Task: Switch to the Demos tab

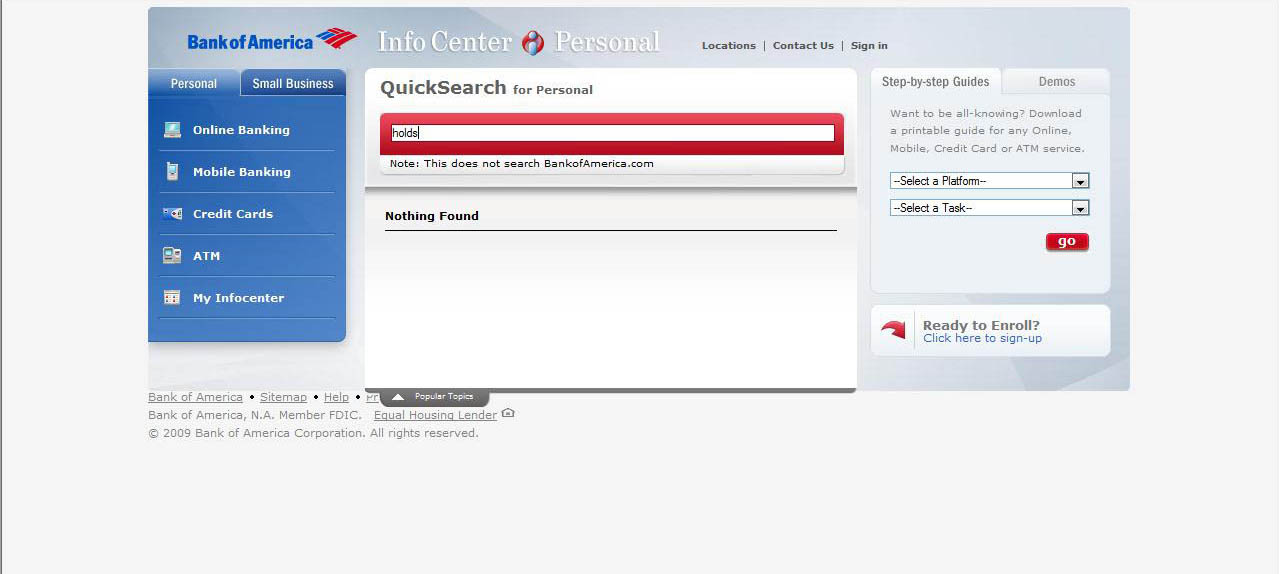Action: pyautogui.click(x=1056, y=82)
